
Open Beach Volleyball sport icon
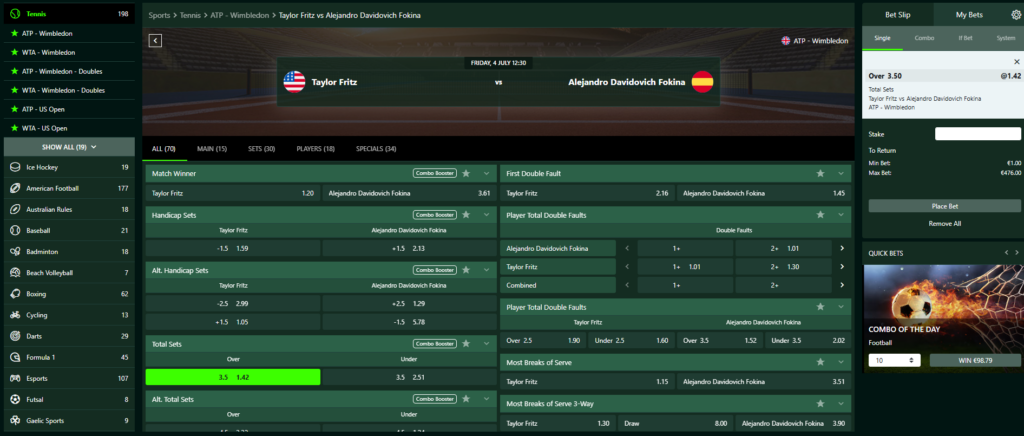point(15,273)
